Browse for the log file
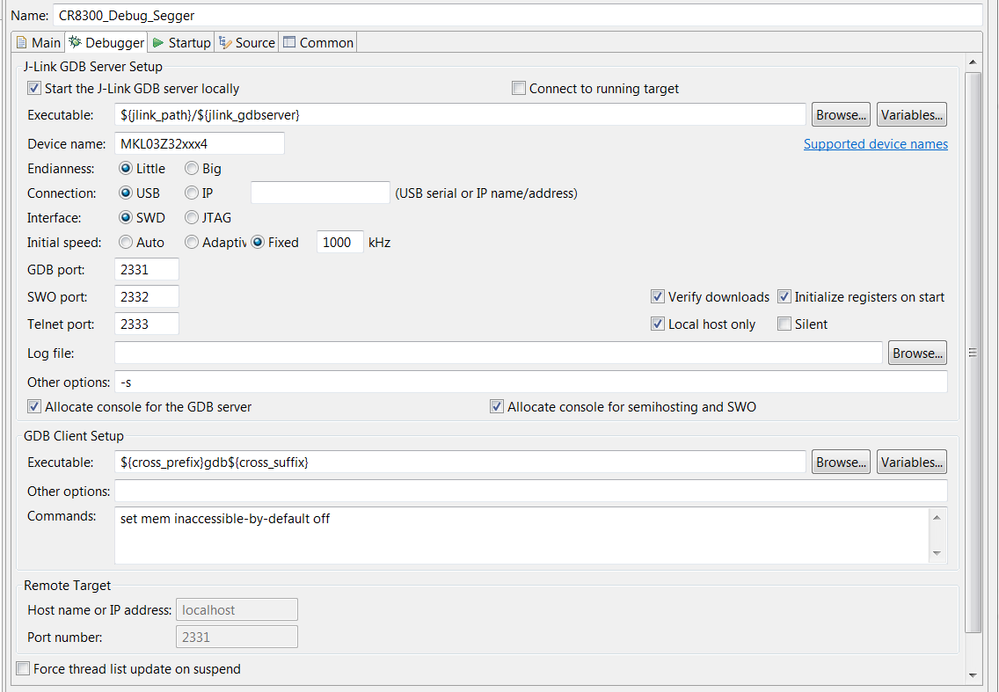The height and width of the screenshot is (692, 999). [917, 353]
